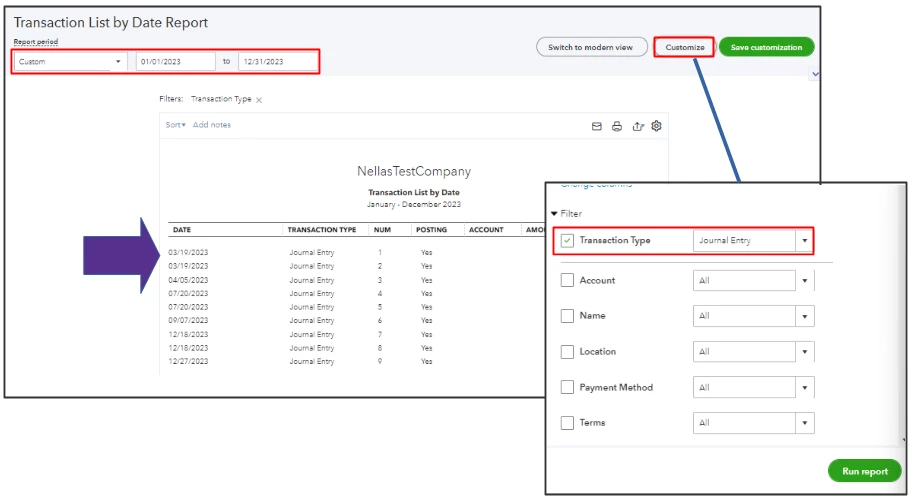Click the DATE column header

(x=182, y=230)
